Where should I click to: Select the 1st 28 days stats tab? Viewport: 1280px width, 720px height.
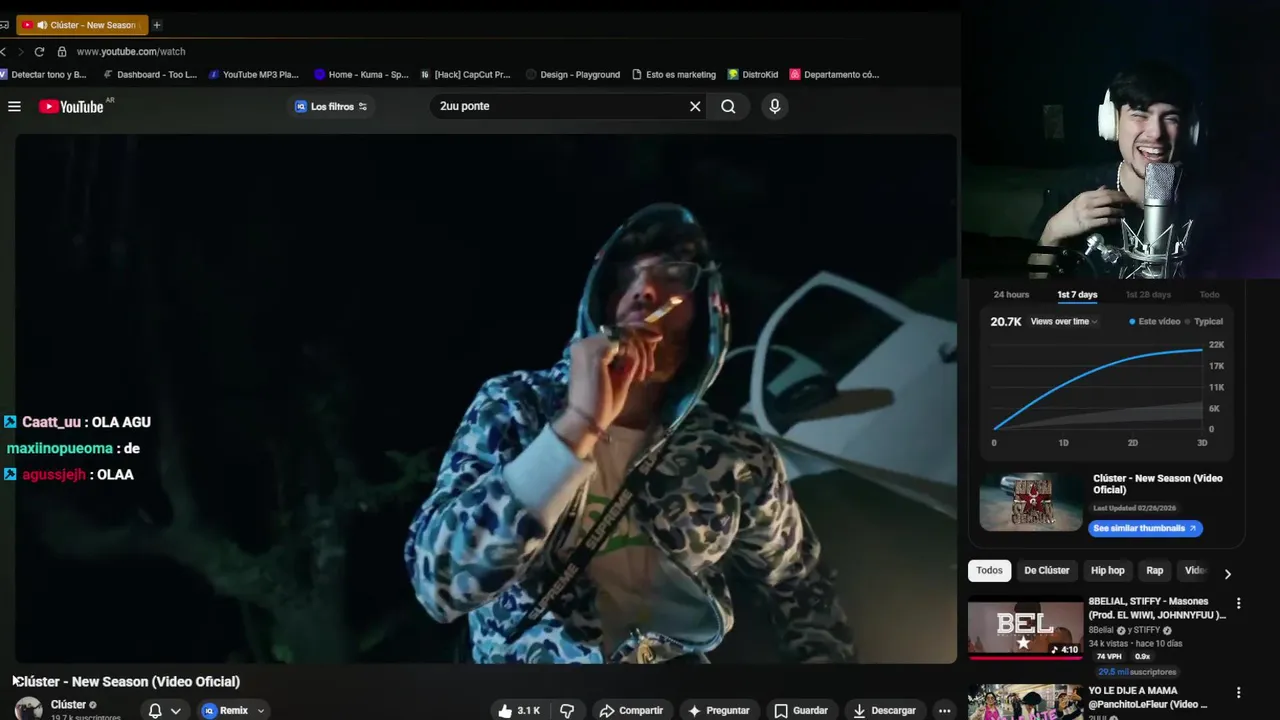pos(1148,295)
